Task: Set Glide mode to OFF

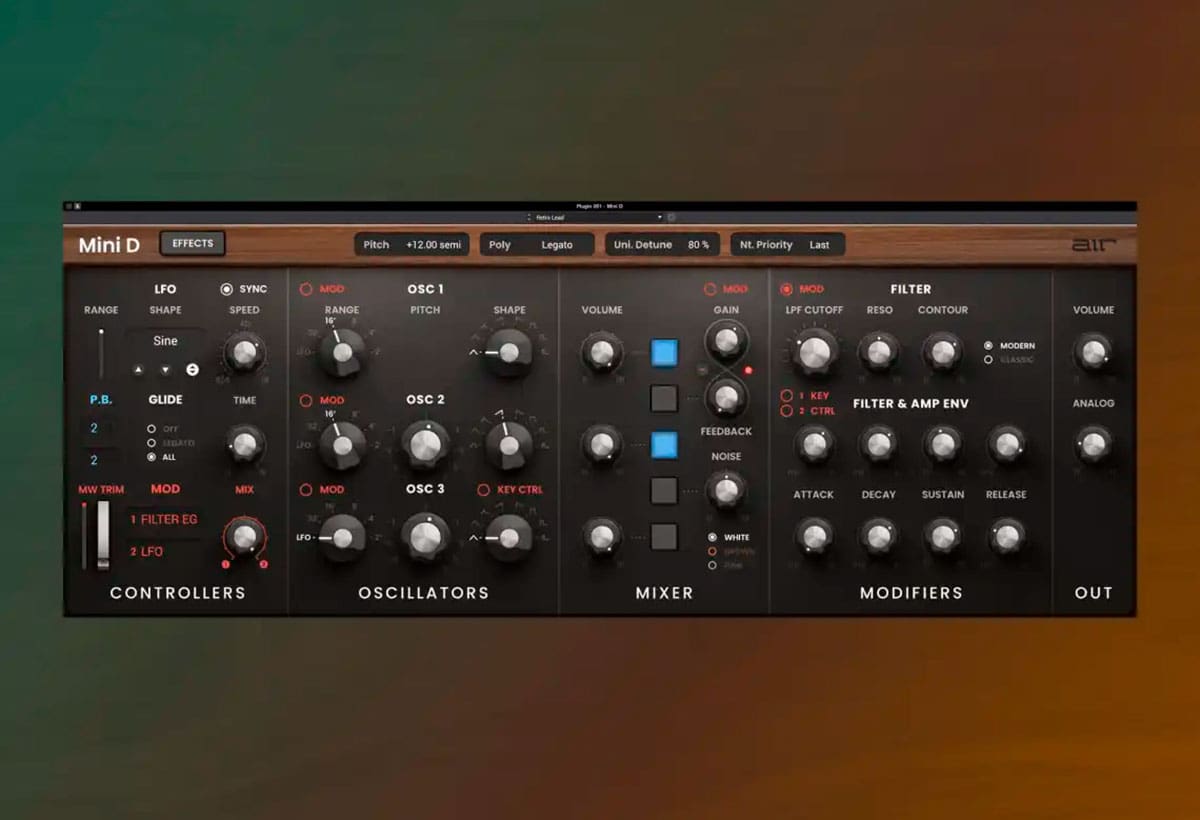Action: click(x=151, y=428)
